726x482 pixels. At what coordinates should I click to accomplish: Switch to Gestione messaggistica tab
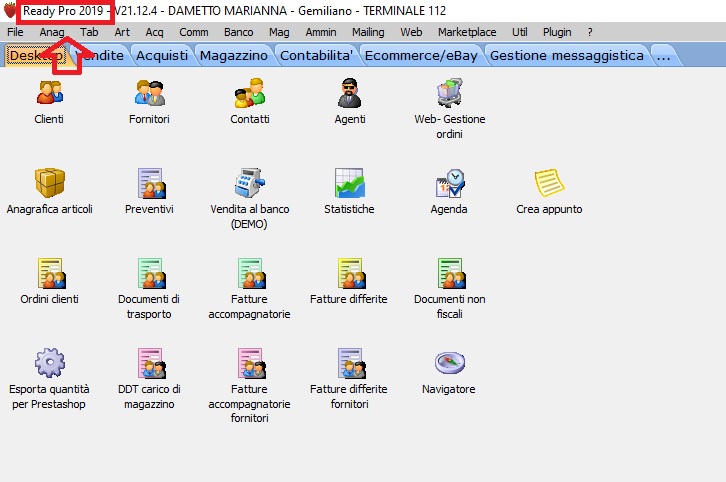pos(567,56)
